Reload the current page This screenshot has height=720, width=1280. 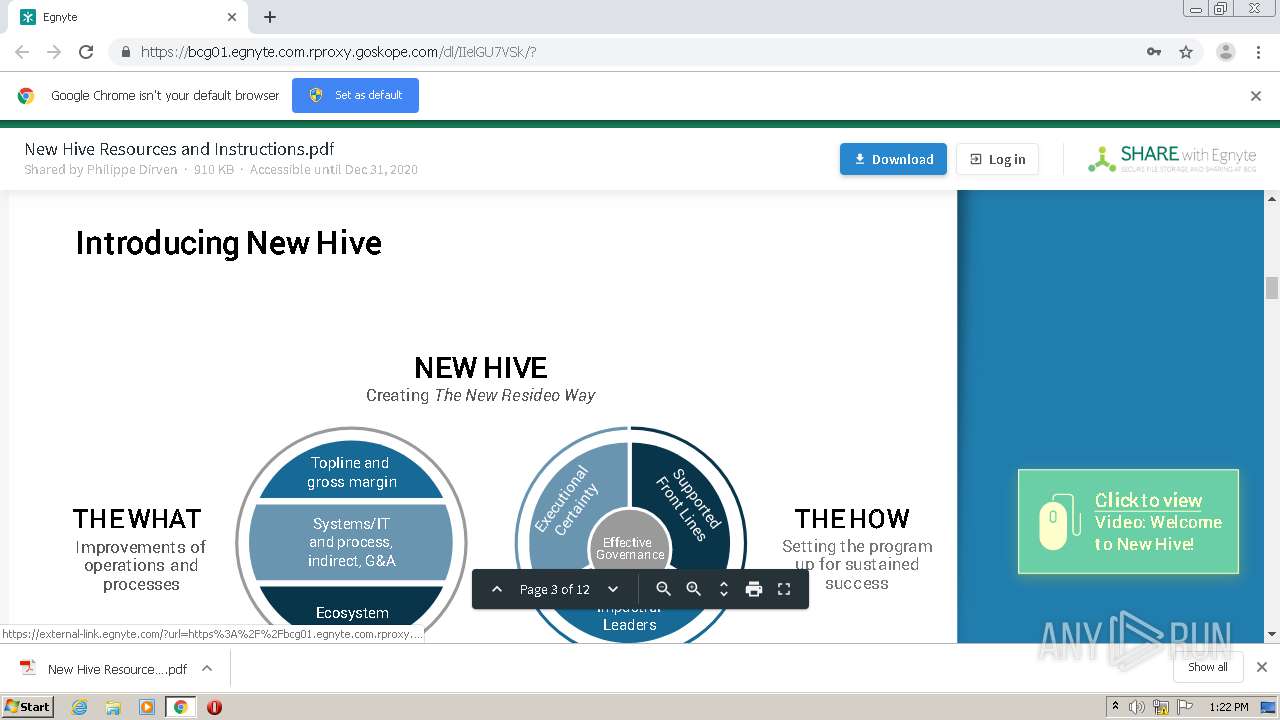pos(86,52)
